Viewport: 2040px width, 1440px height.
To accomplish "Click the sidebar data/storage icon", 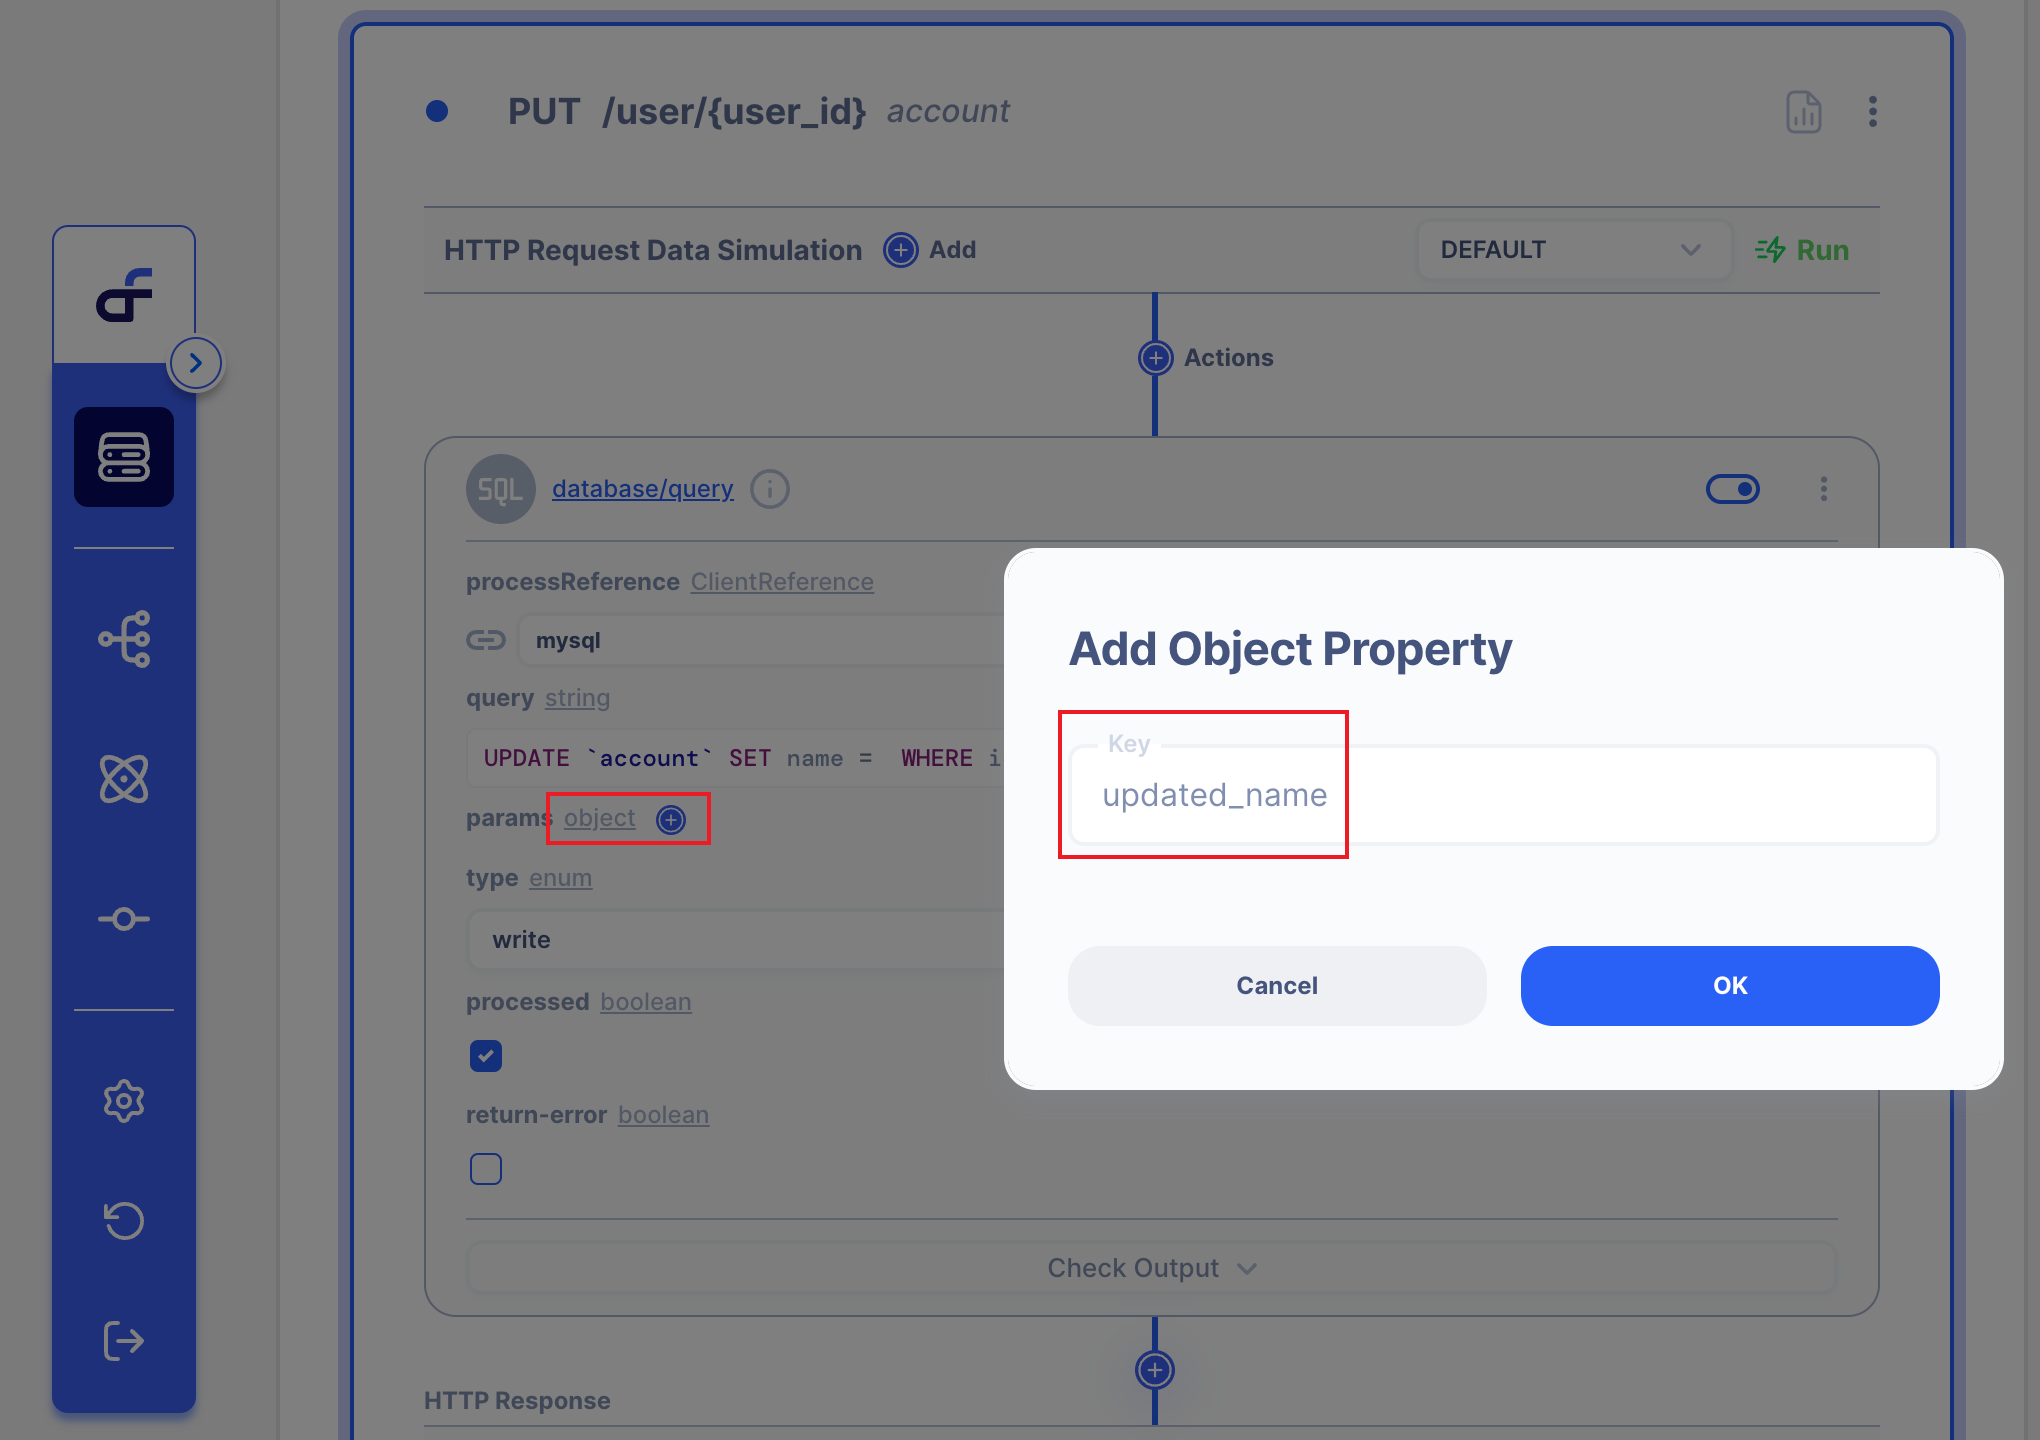I will point(125,457).
